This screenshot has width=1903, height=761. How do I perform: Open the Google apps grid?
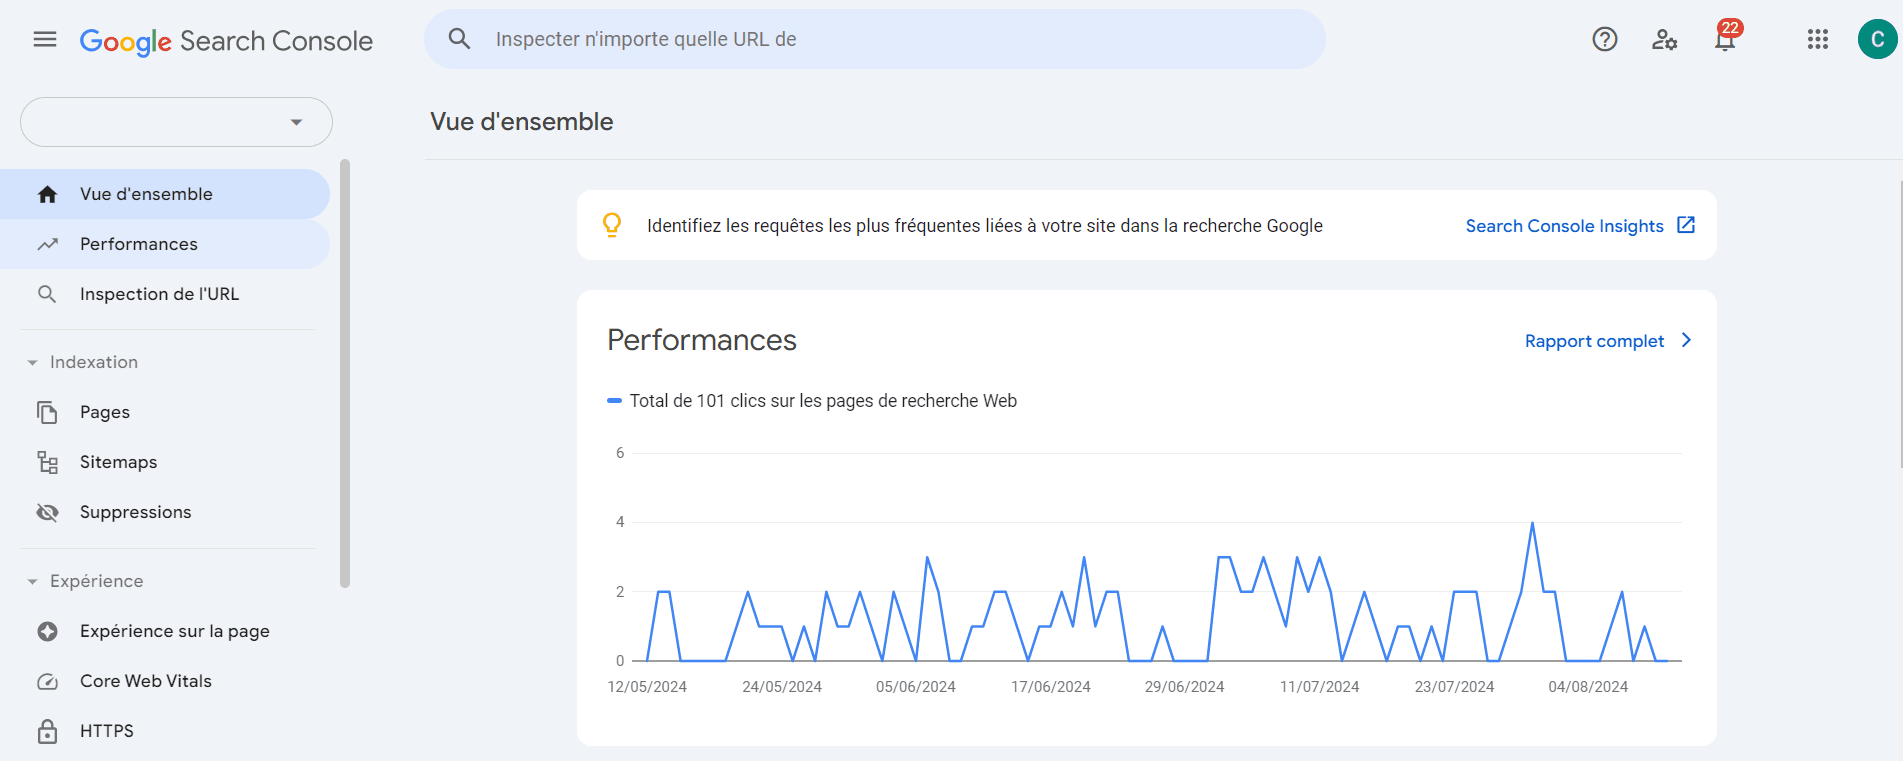[x=1818, y=39]
